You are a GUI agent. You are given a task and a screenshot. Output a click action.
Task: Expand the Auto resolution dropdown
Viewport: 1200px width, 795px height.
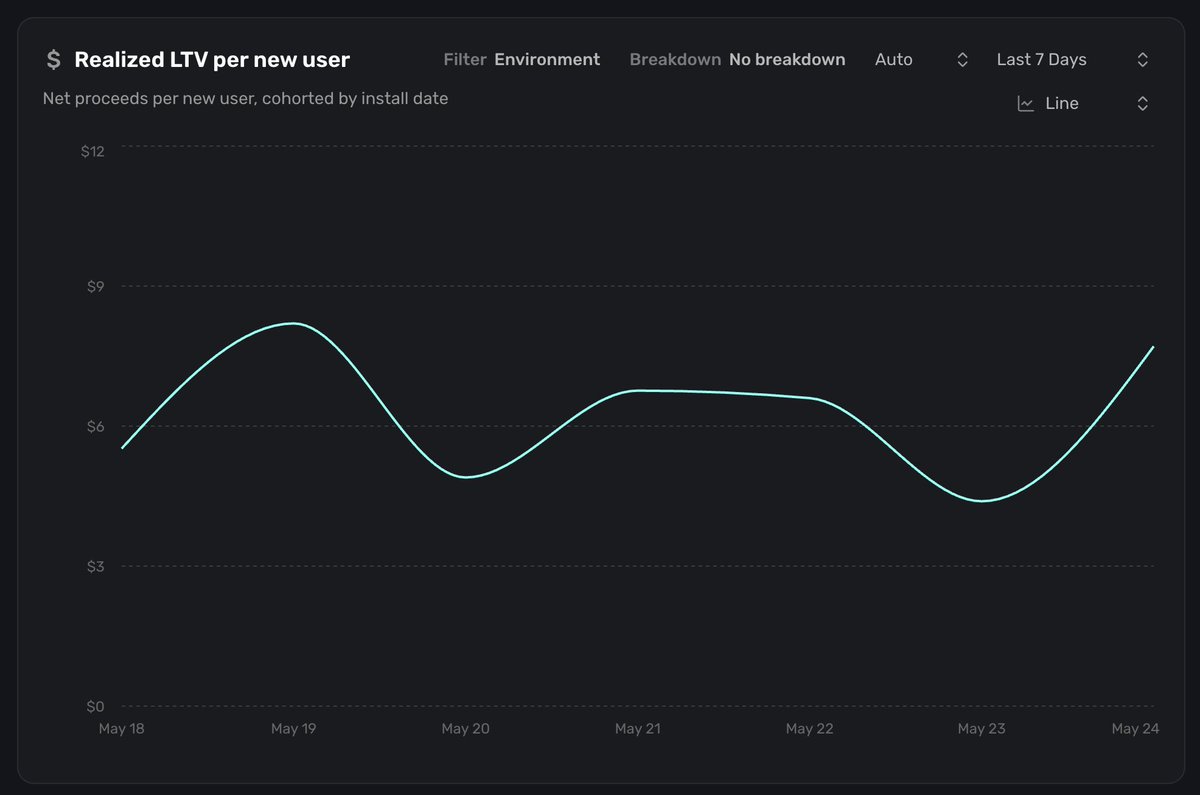tap(921, 60)
